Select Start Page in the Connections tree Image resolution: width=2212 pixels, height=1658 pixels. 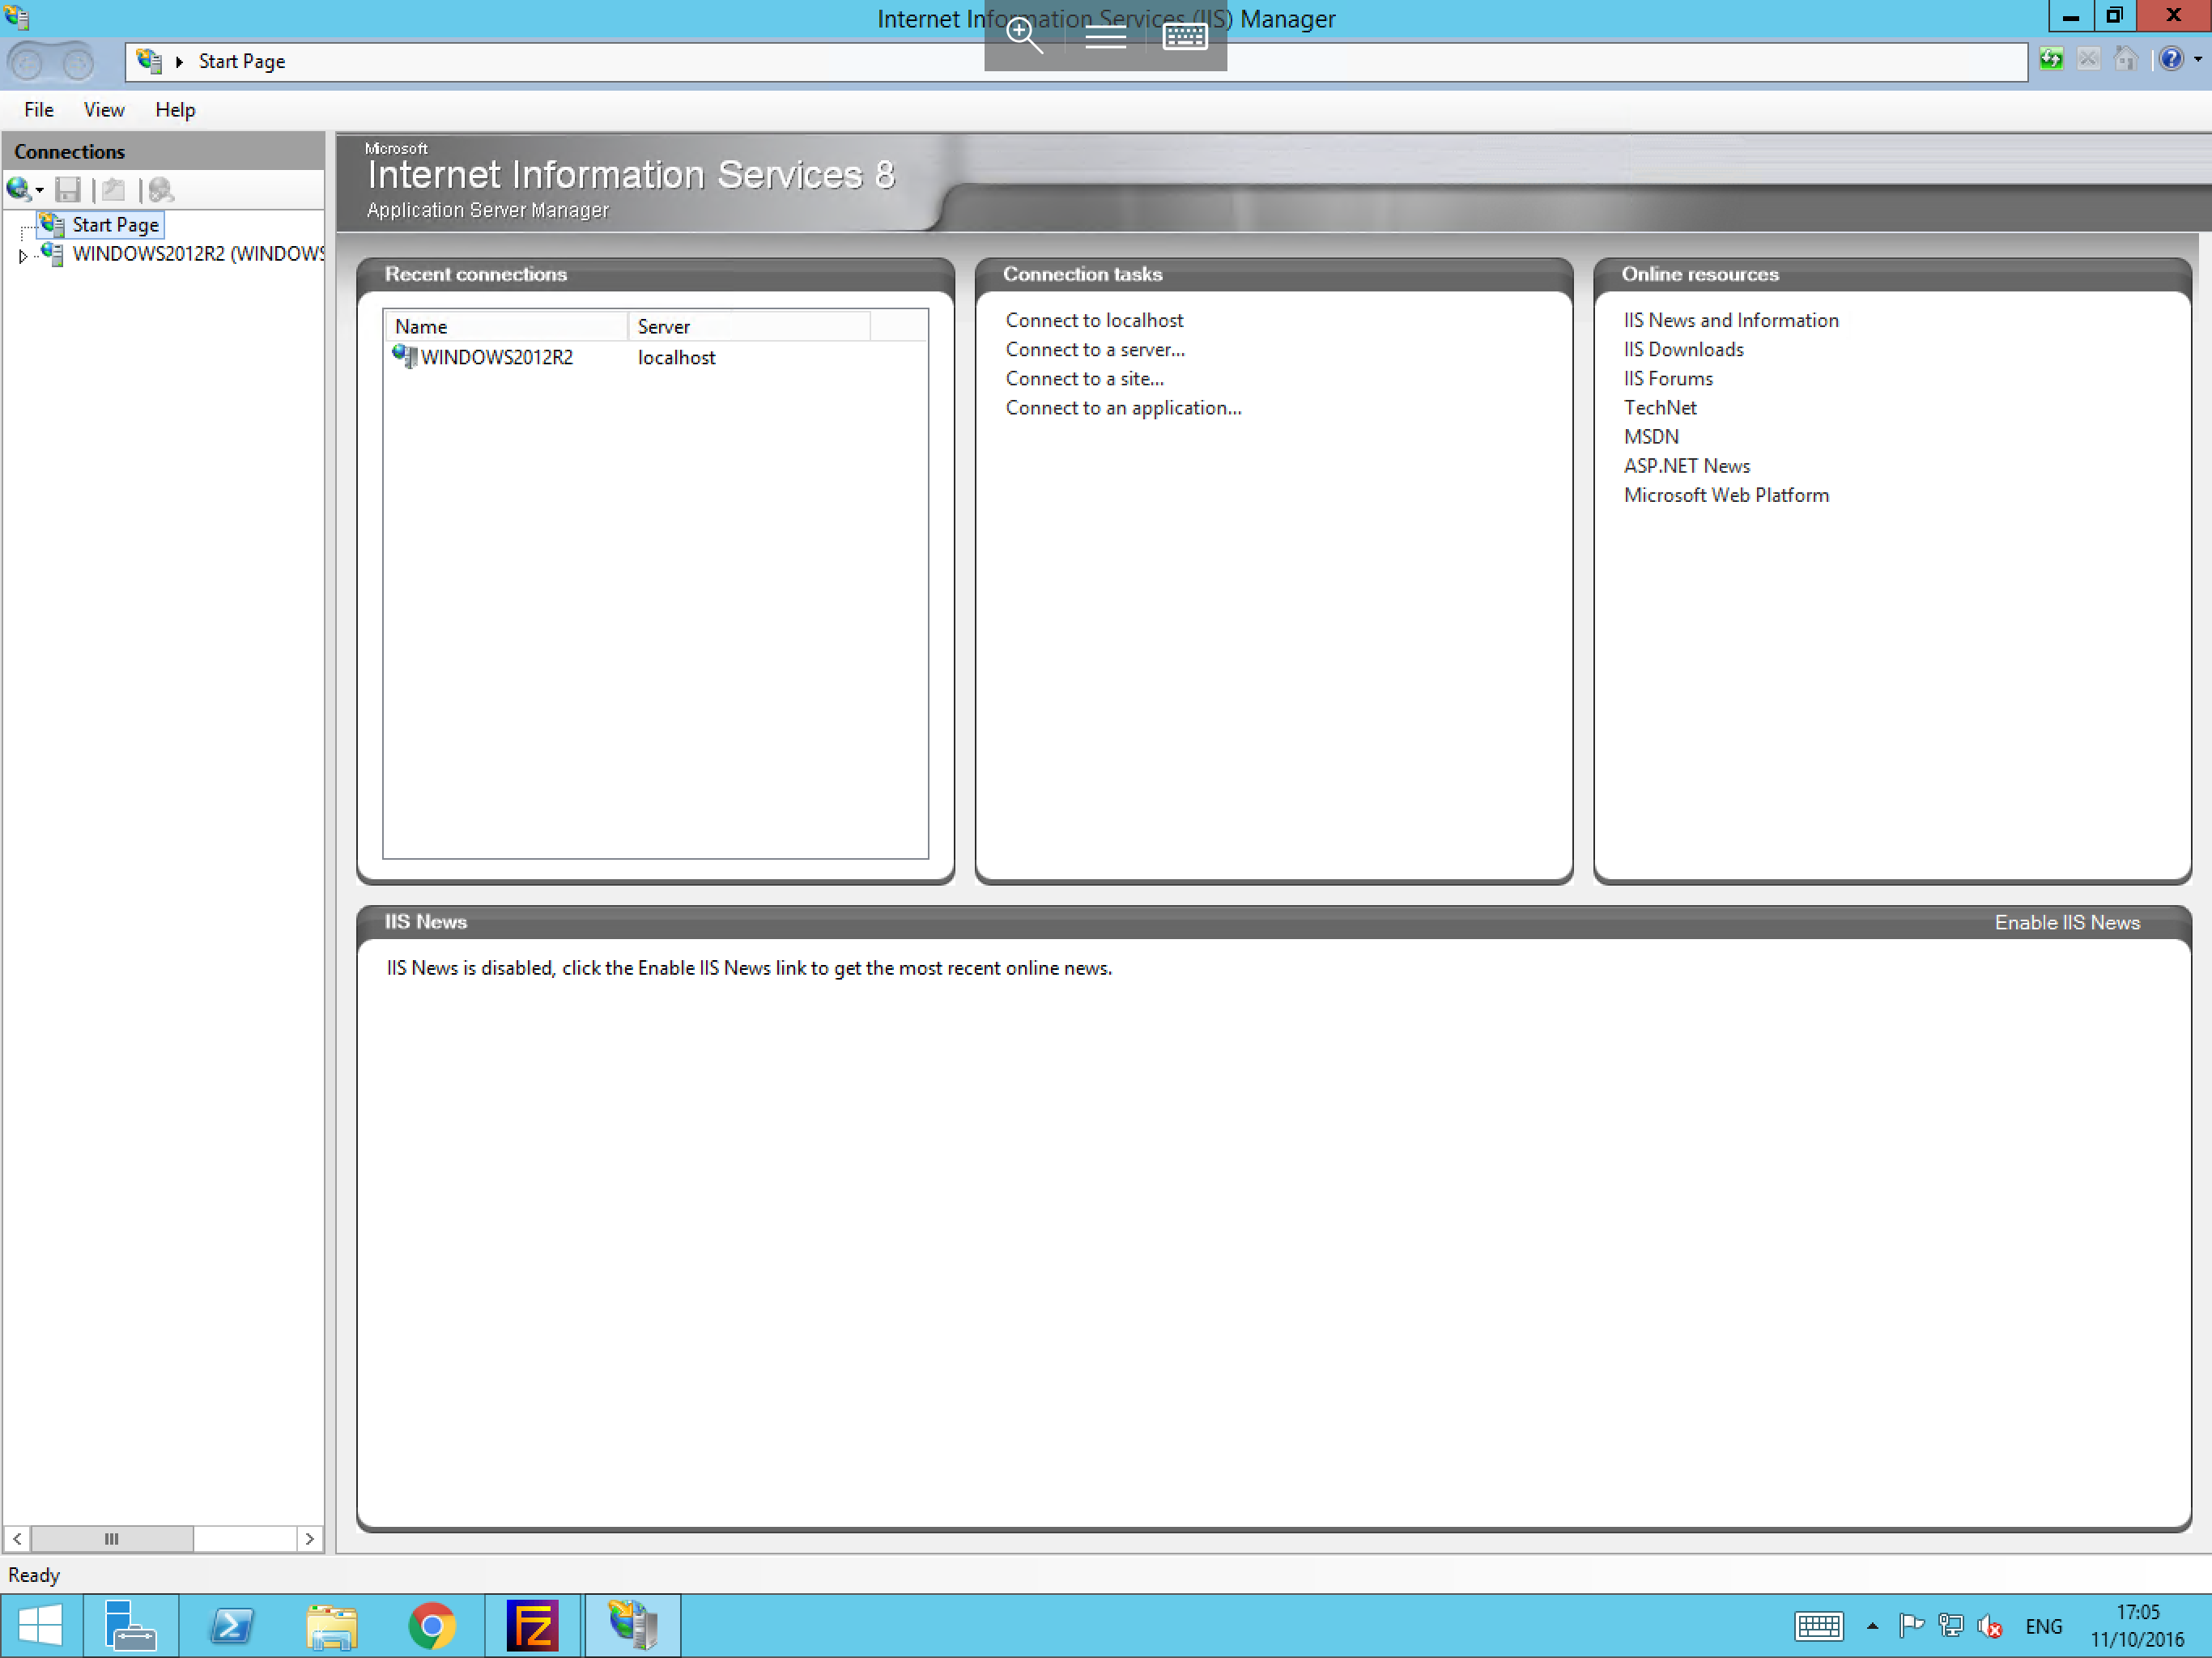click(x=116, y=225)
